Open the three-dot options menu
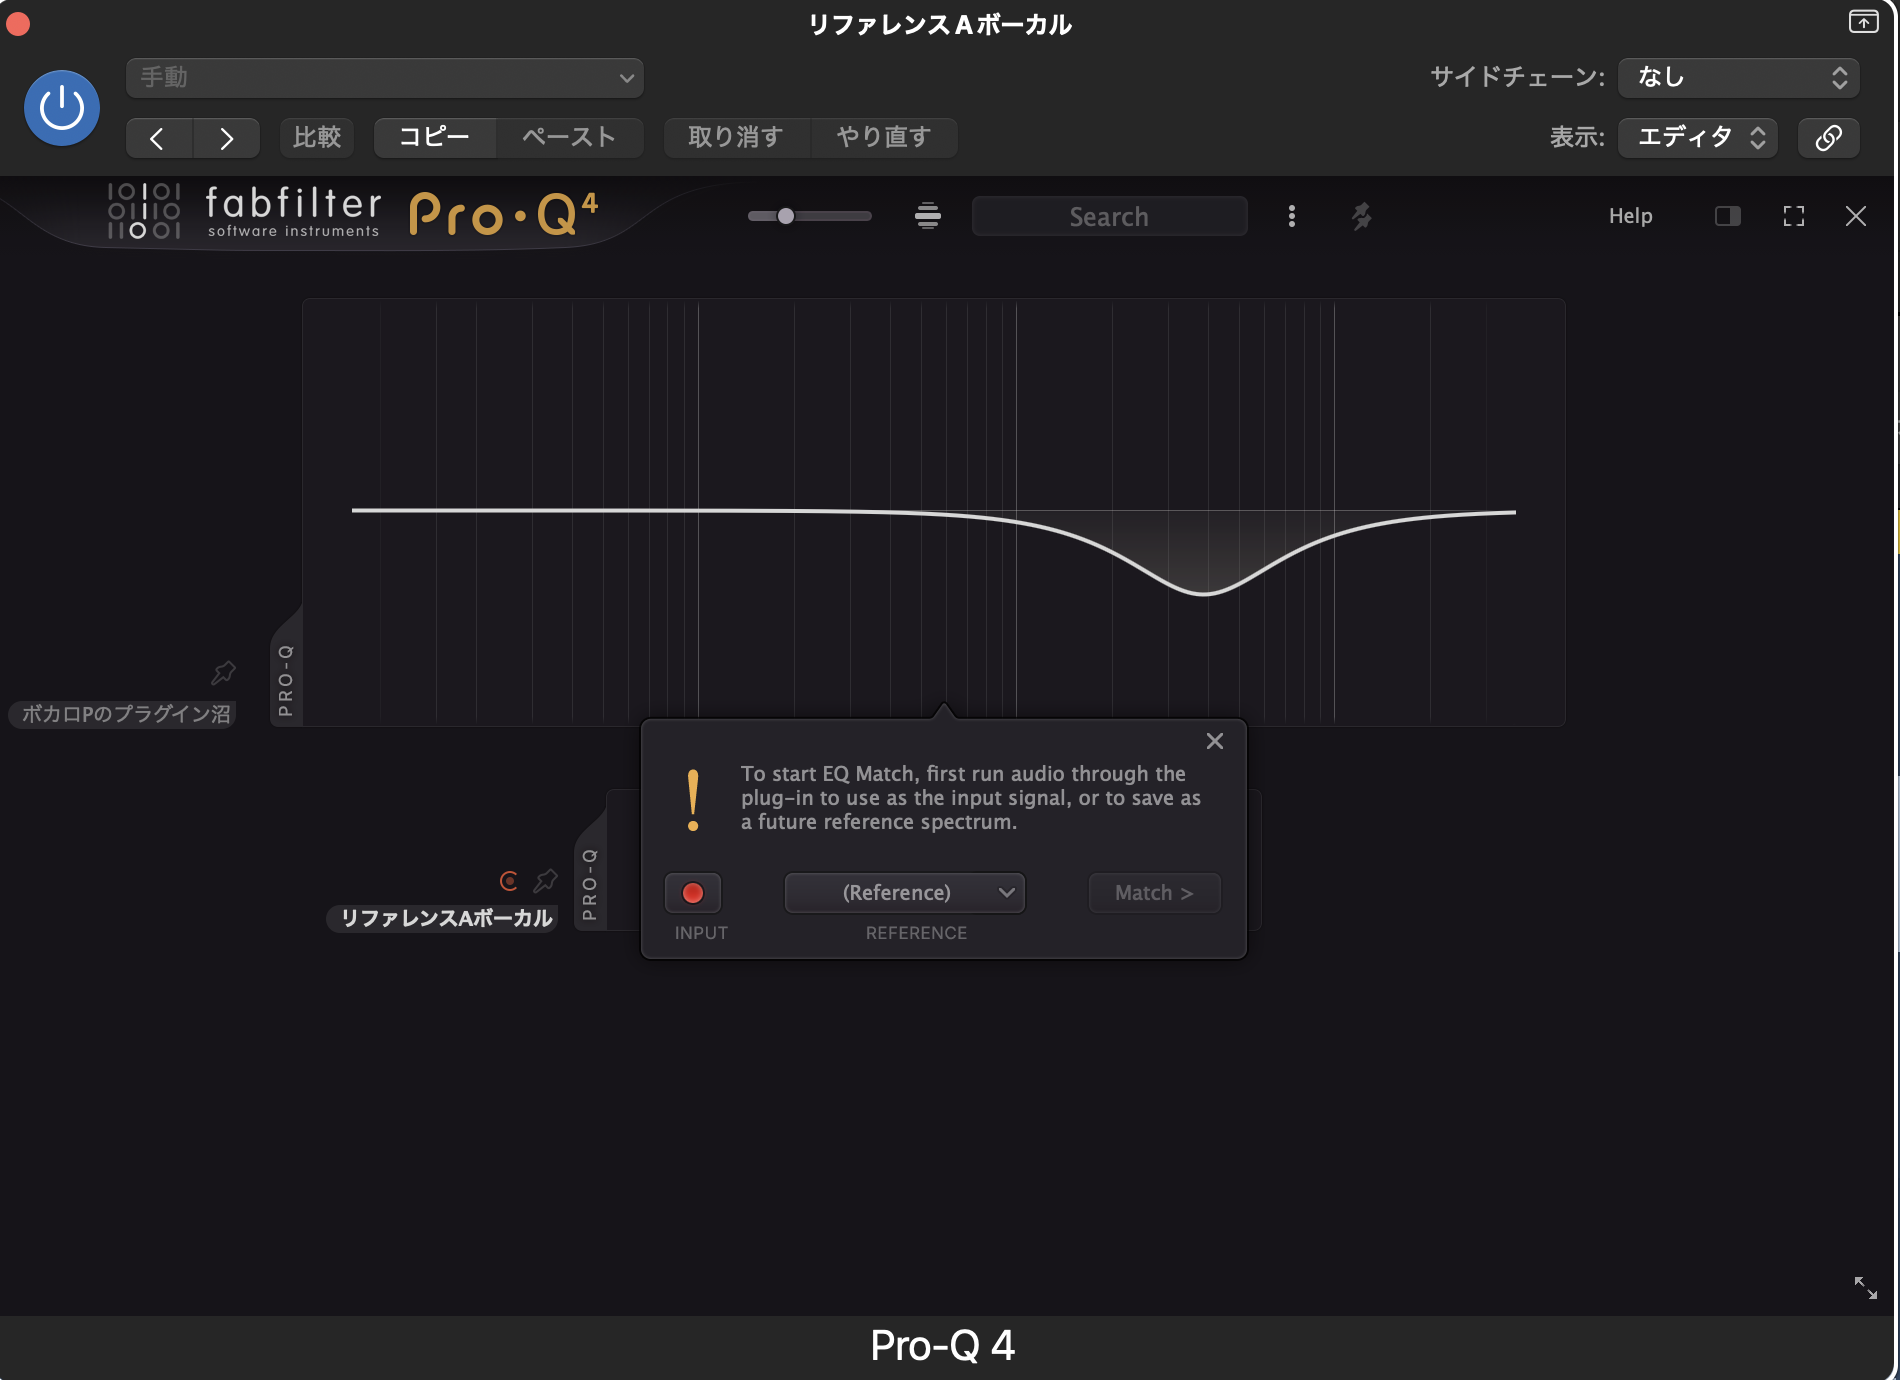Viewport: 1900px width, 1380px height. click(1292, 216)
